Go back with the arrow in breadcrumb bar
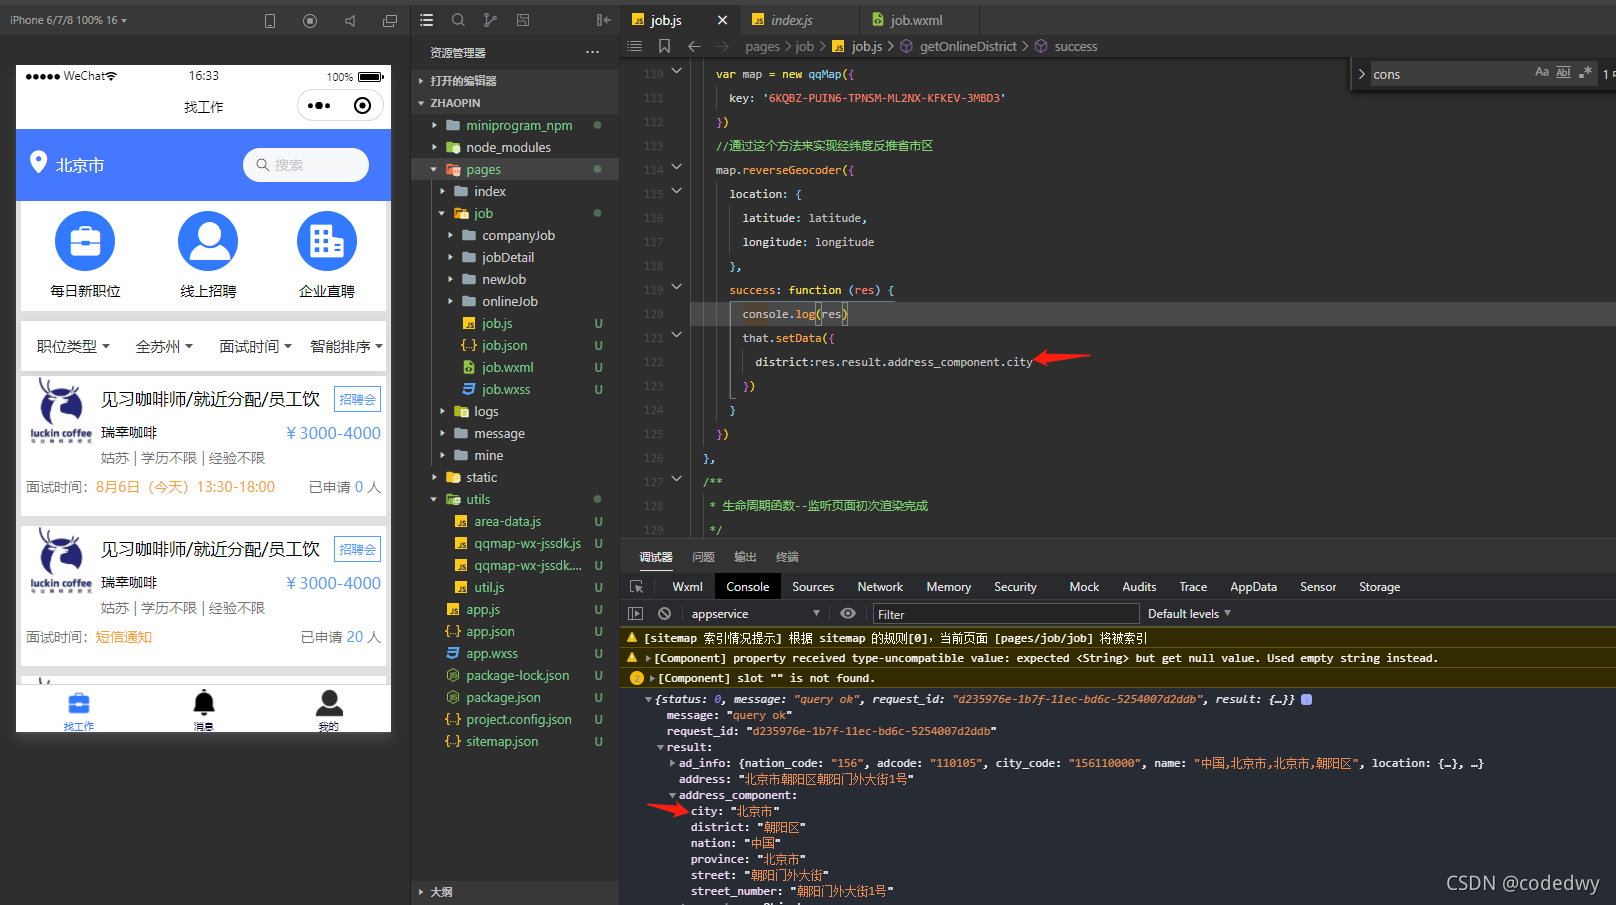Screen dimensions: 1616x905 694,46
